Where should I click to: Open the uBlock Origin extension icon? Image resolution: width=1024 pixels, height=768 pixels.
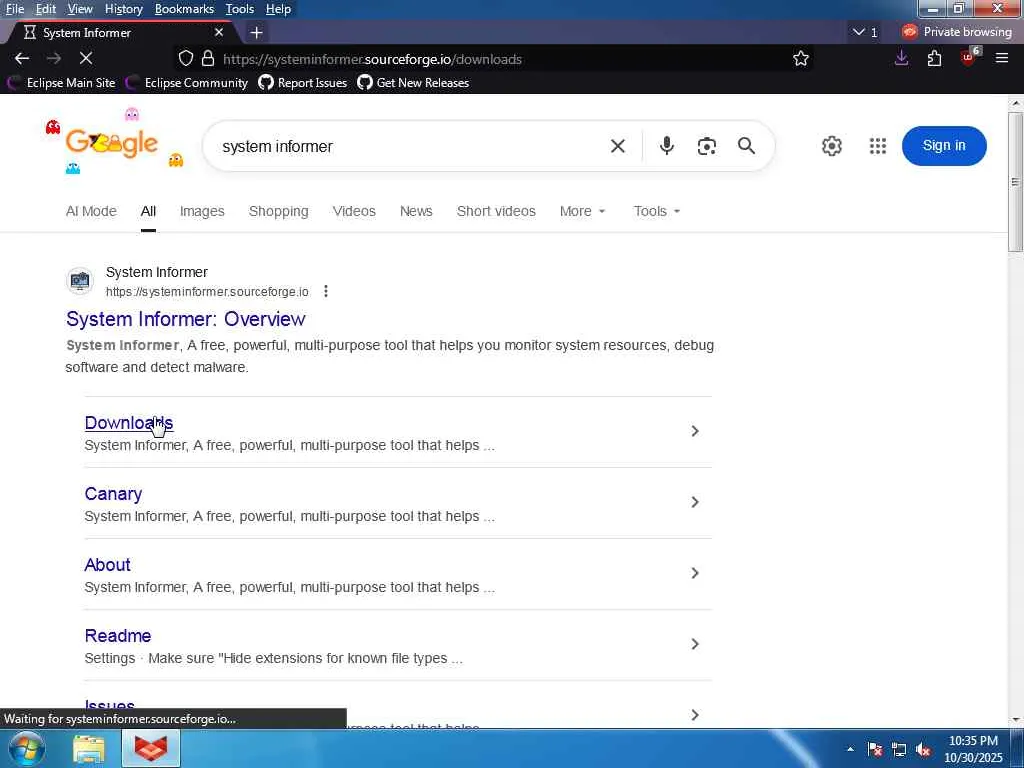[x=969, y=57]
